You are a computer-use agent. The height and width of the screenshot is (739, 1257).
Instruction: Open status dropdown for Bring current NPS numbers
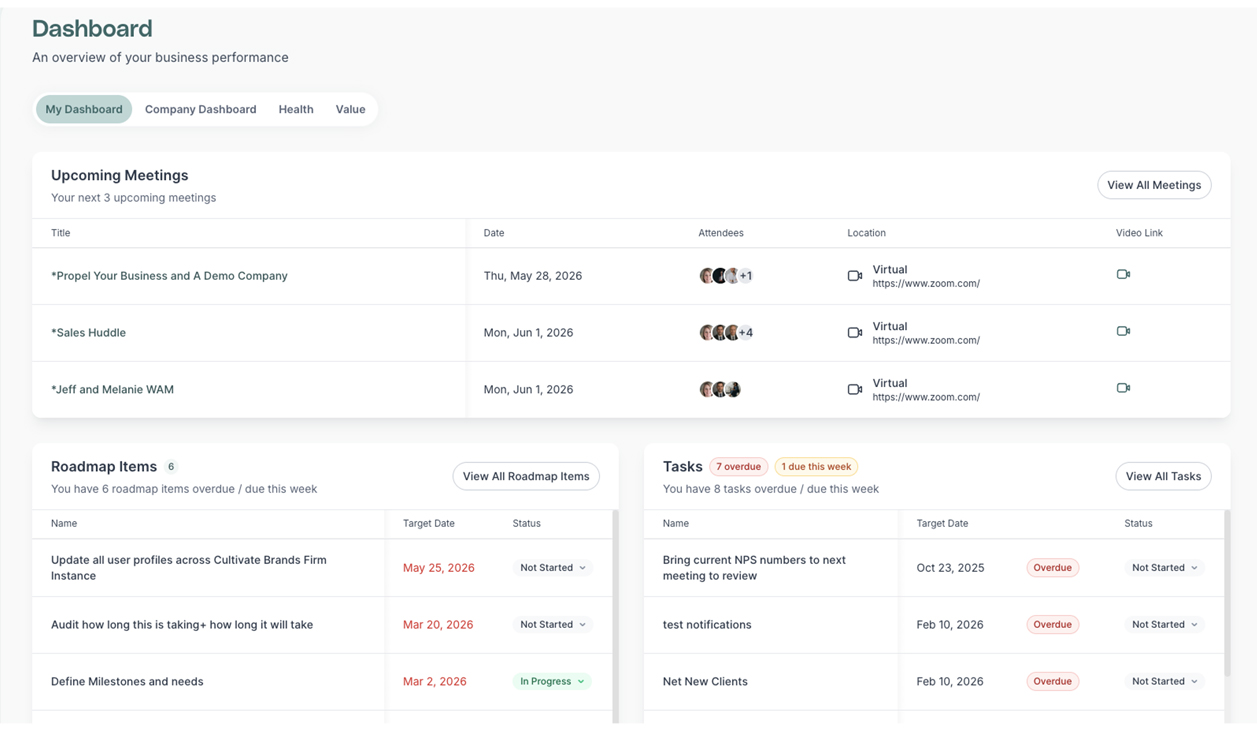click(1165, 568)
